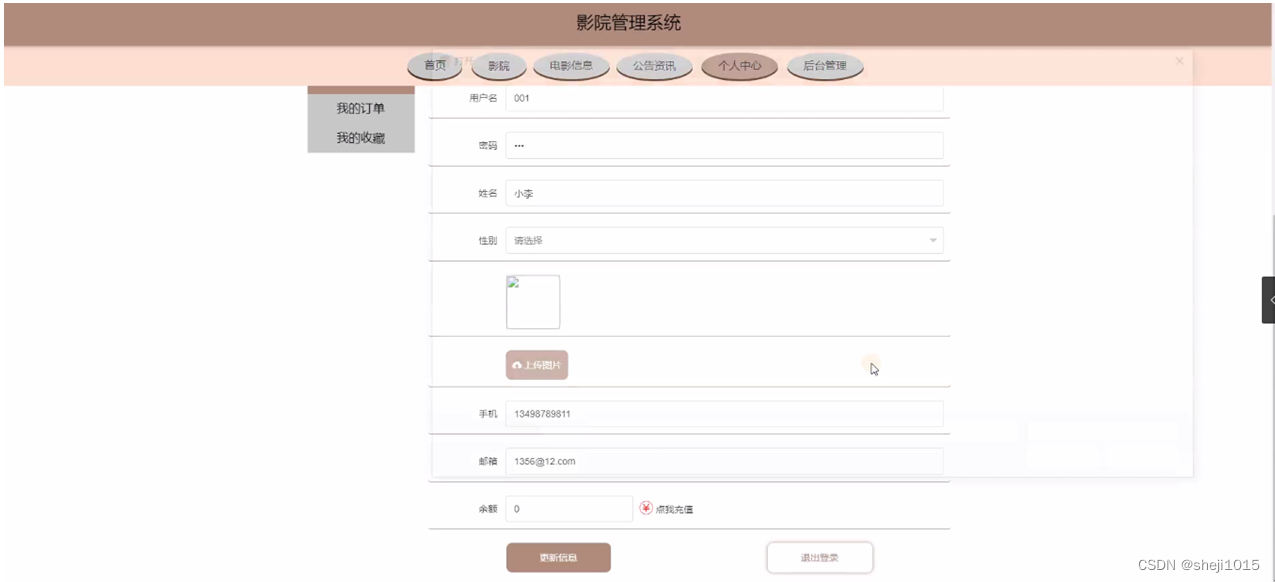Click the 更新信息 update button
The height and width of the screenshot is (582, 1275).
[559, 557]
